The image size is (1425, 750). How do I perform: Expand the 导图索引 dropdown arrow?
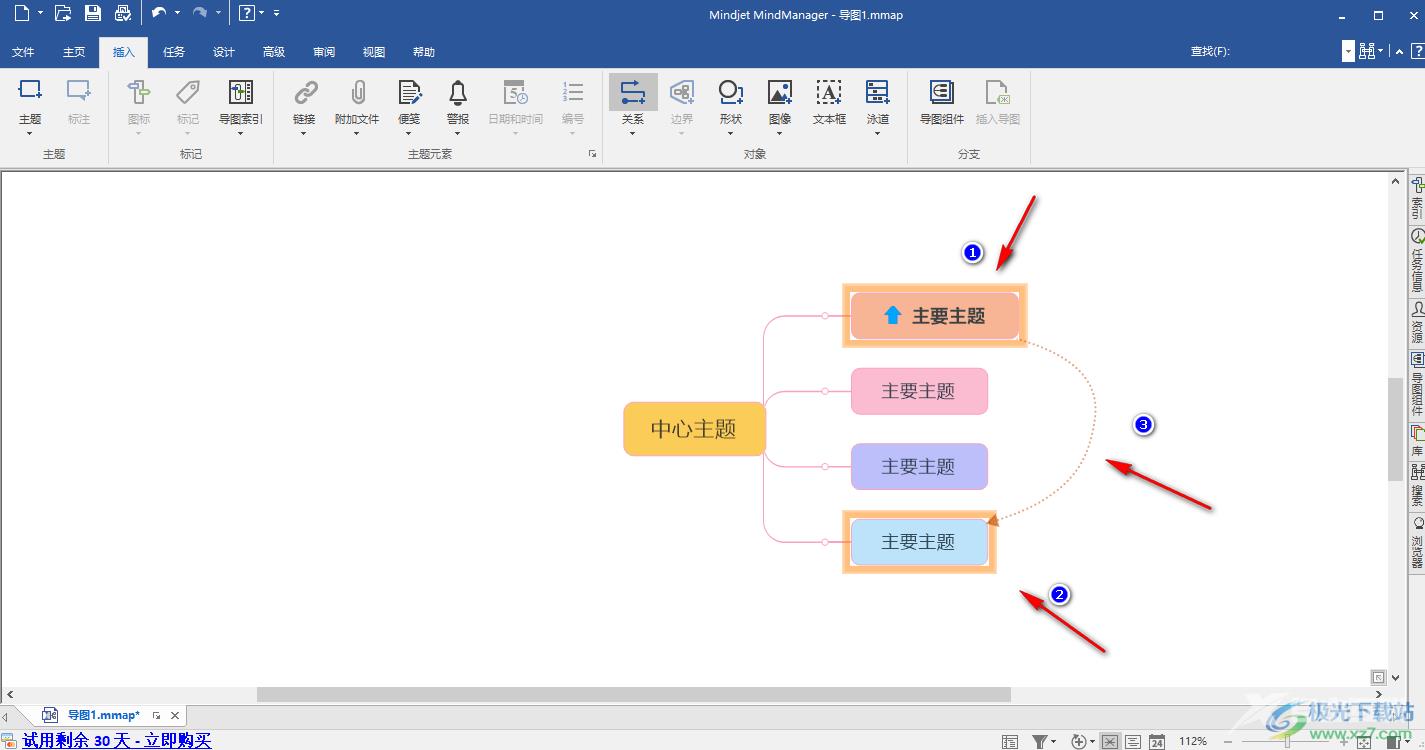point(241,133)
